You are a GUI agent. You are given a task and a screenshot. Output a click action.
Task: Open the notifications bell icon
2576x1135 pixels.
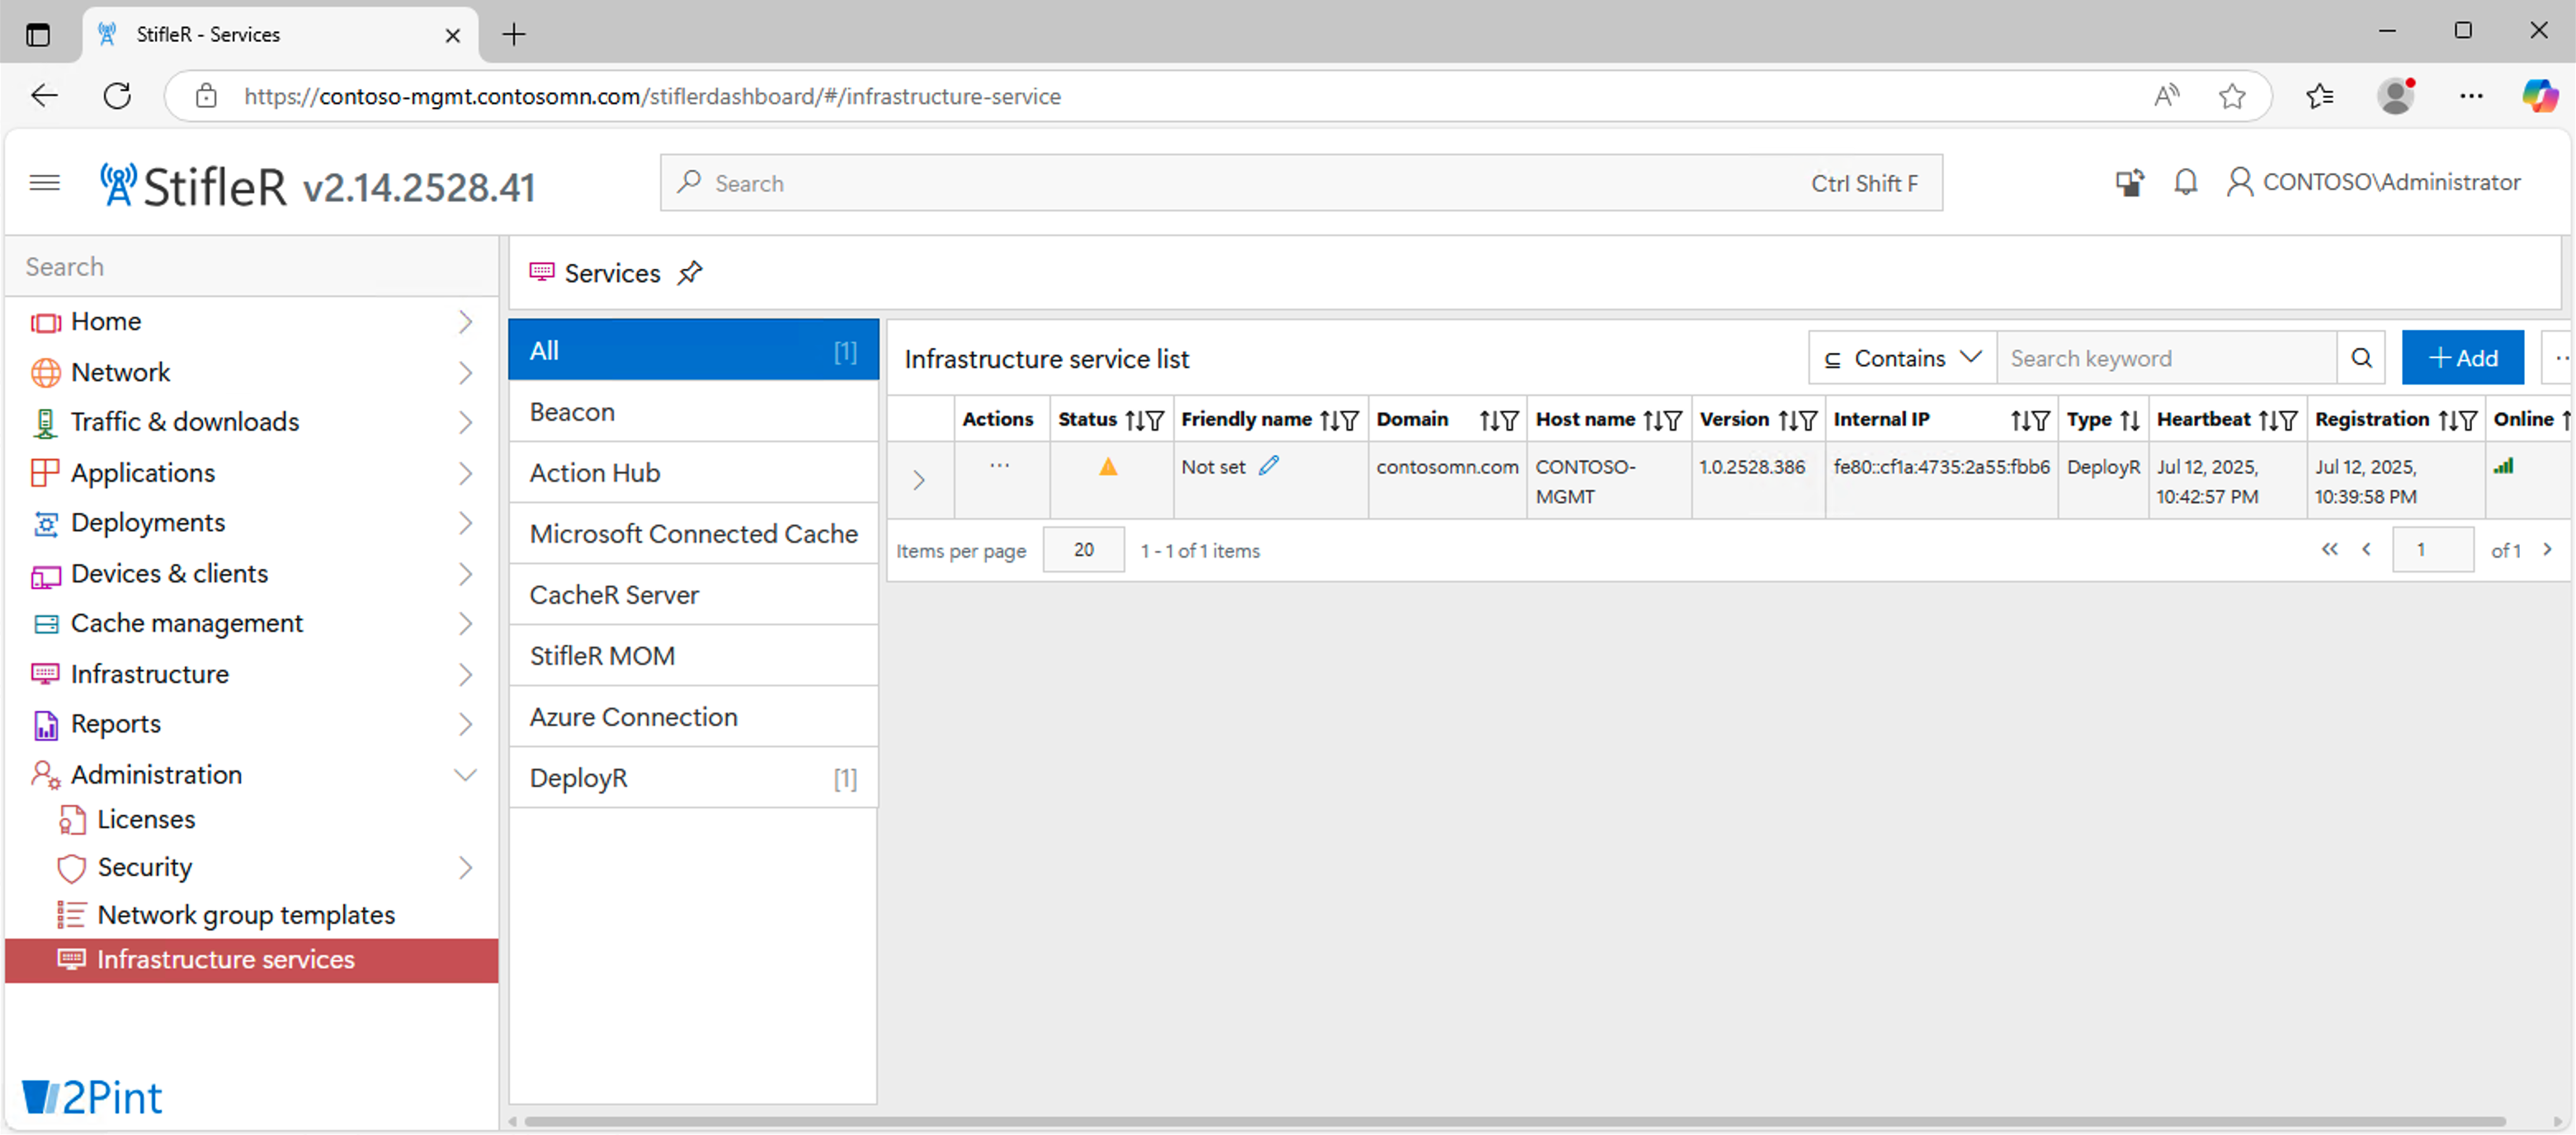pyautogui.click(x=2184, y=182)
